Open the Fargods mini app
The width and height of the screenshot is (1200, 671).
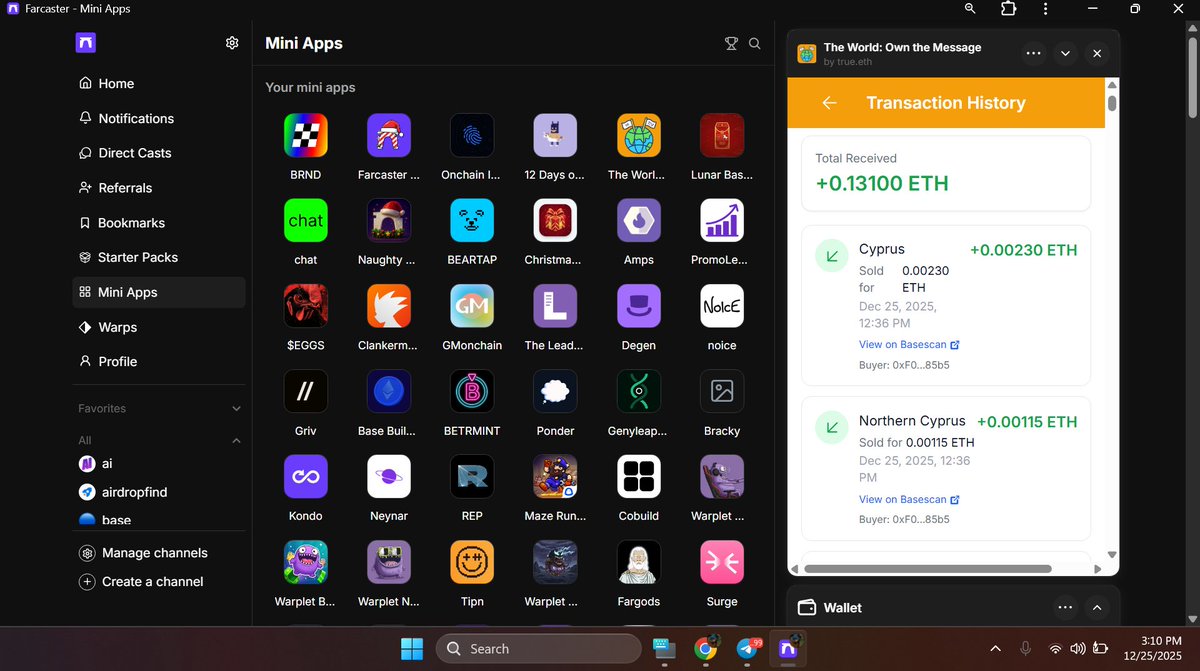(638, 563)
